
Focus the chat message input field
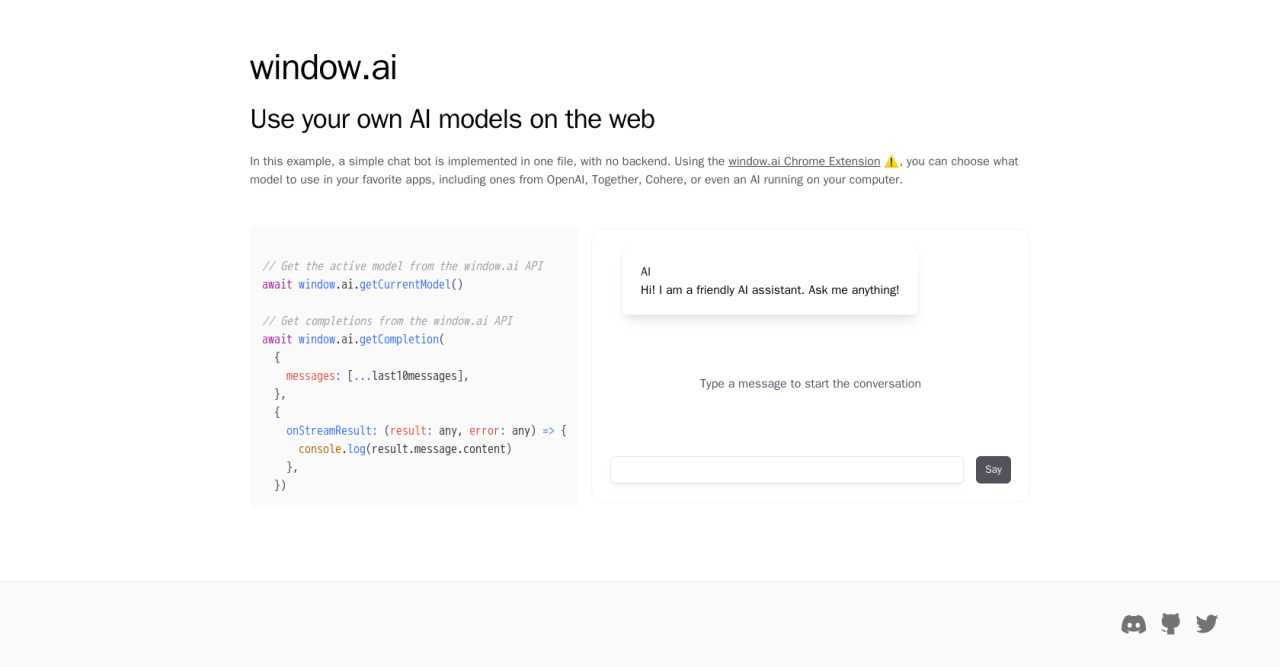[x=786, y=470]
